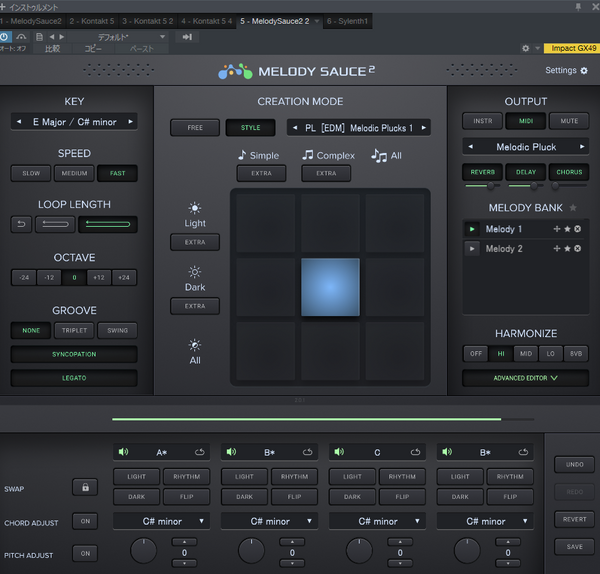Click the UNDO button
The width and height of the screenshot is (600, 574).
pyautogui.click(x=574, y=465)
